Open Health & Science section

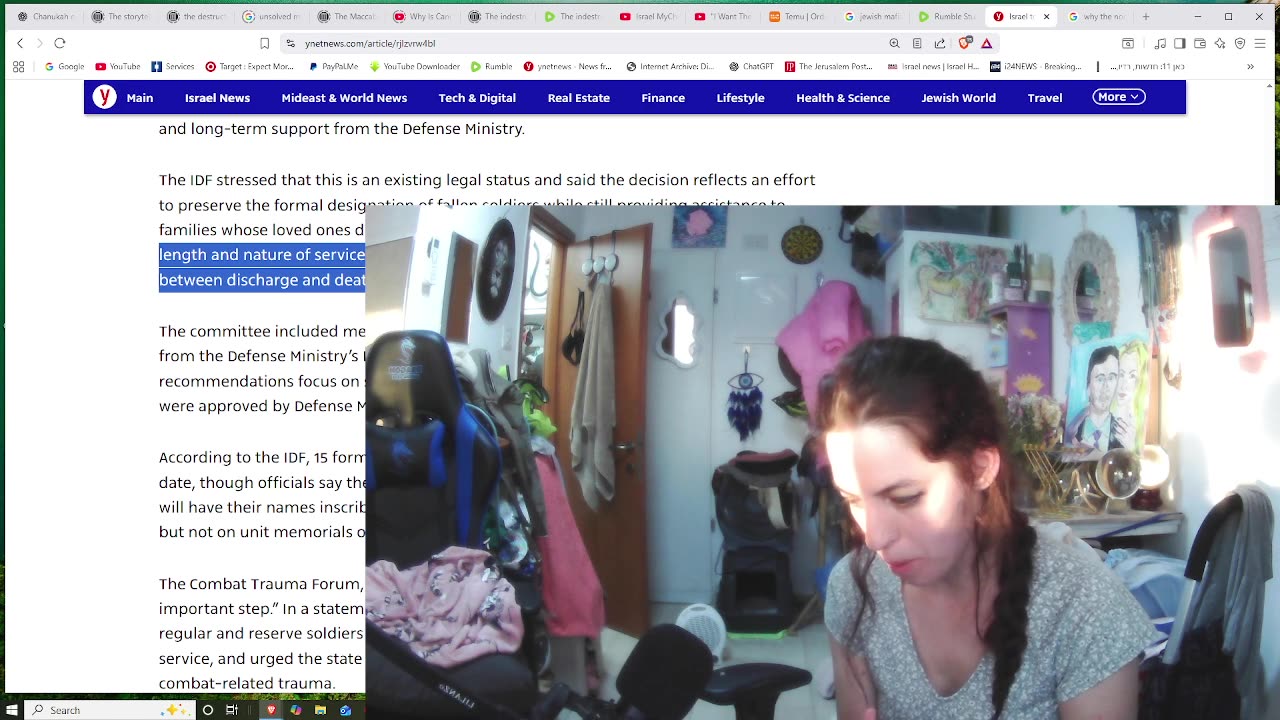(x=843, y=98)
